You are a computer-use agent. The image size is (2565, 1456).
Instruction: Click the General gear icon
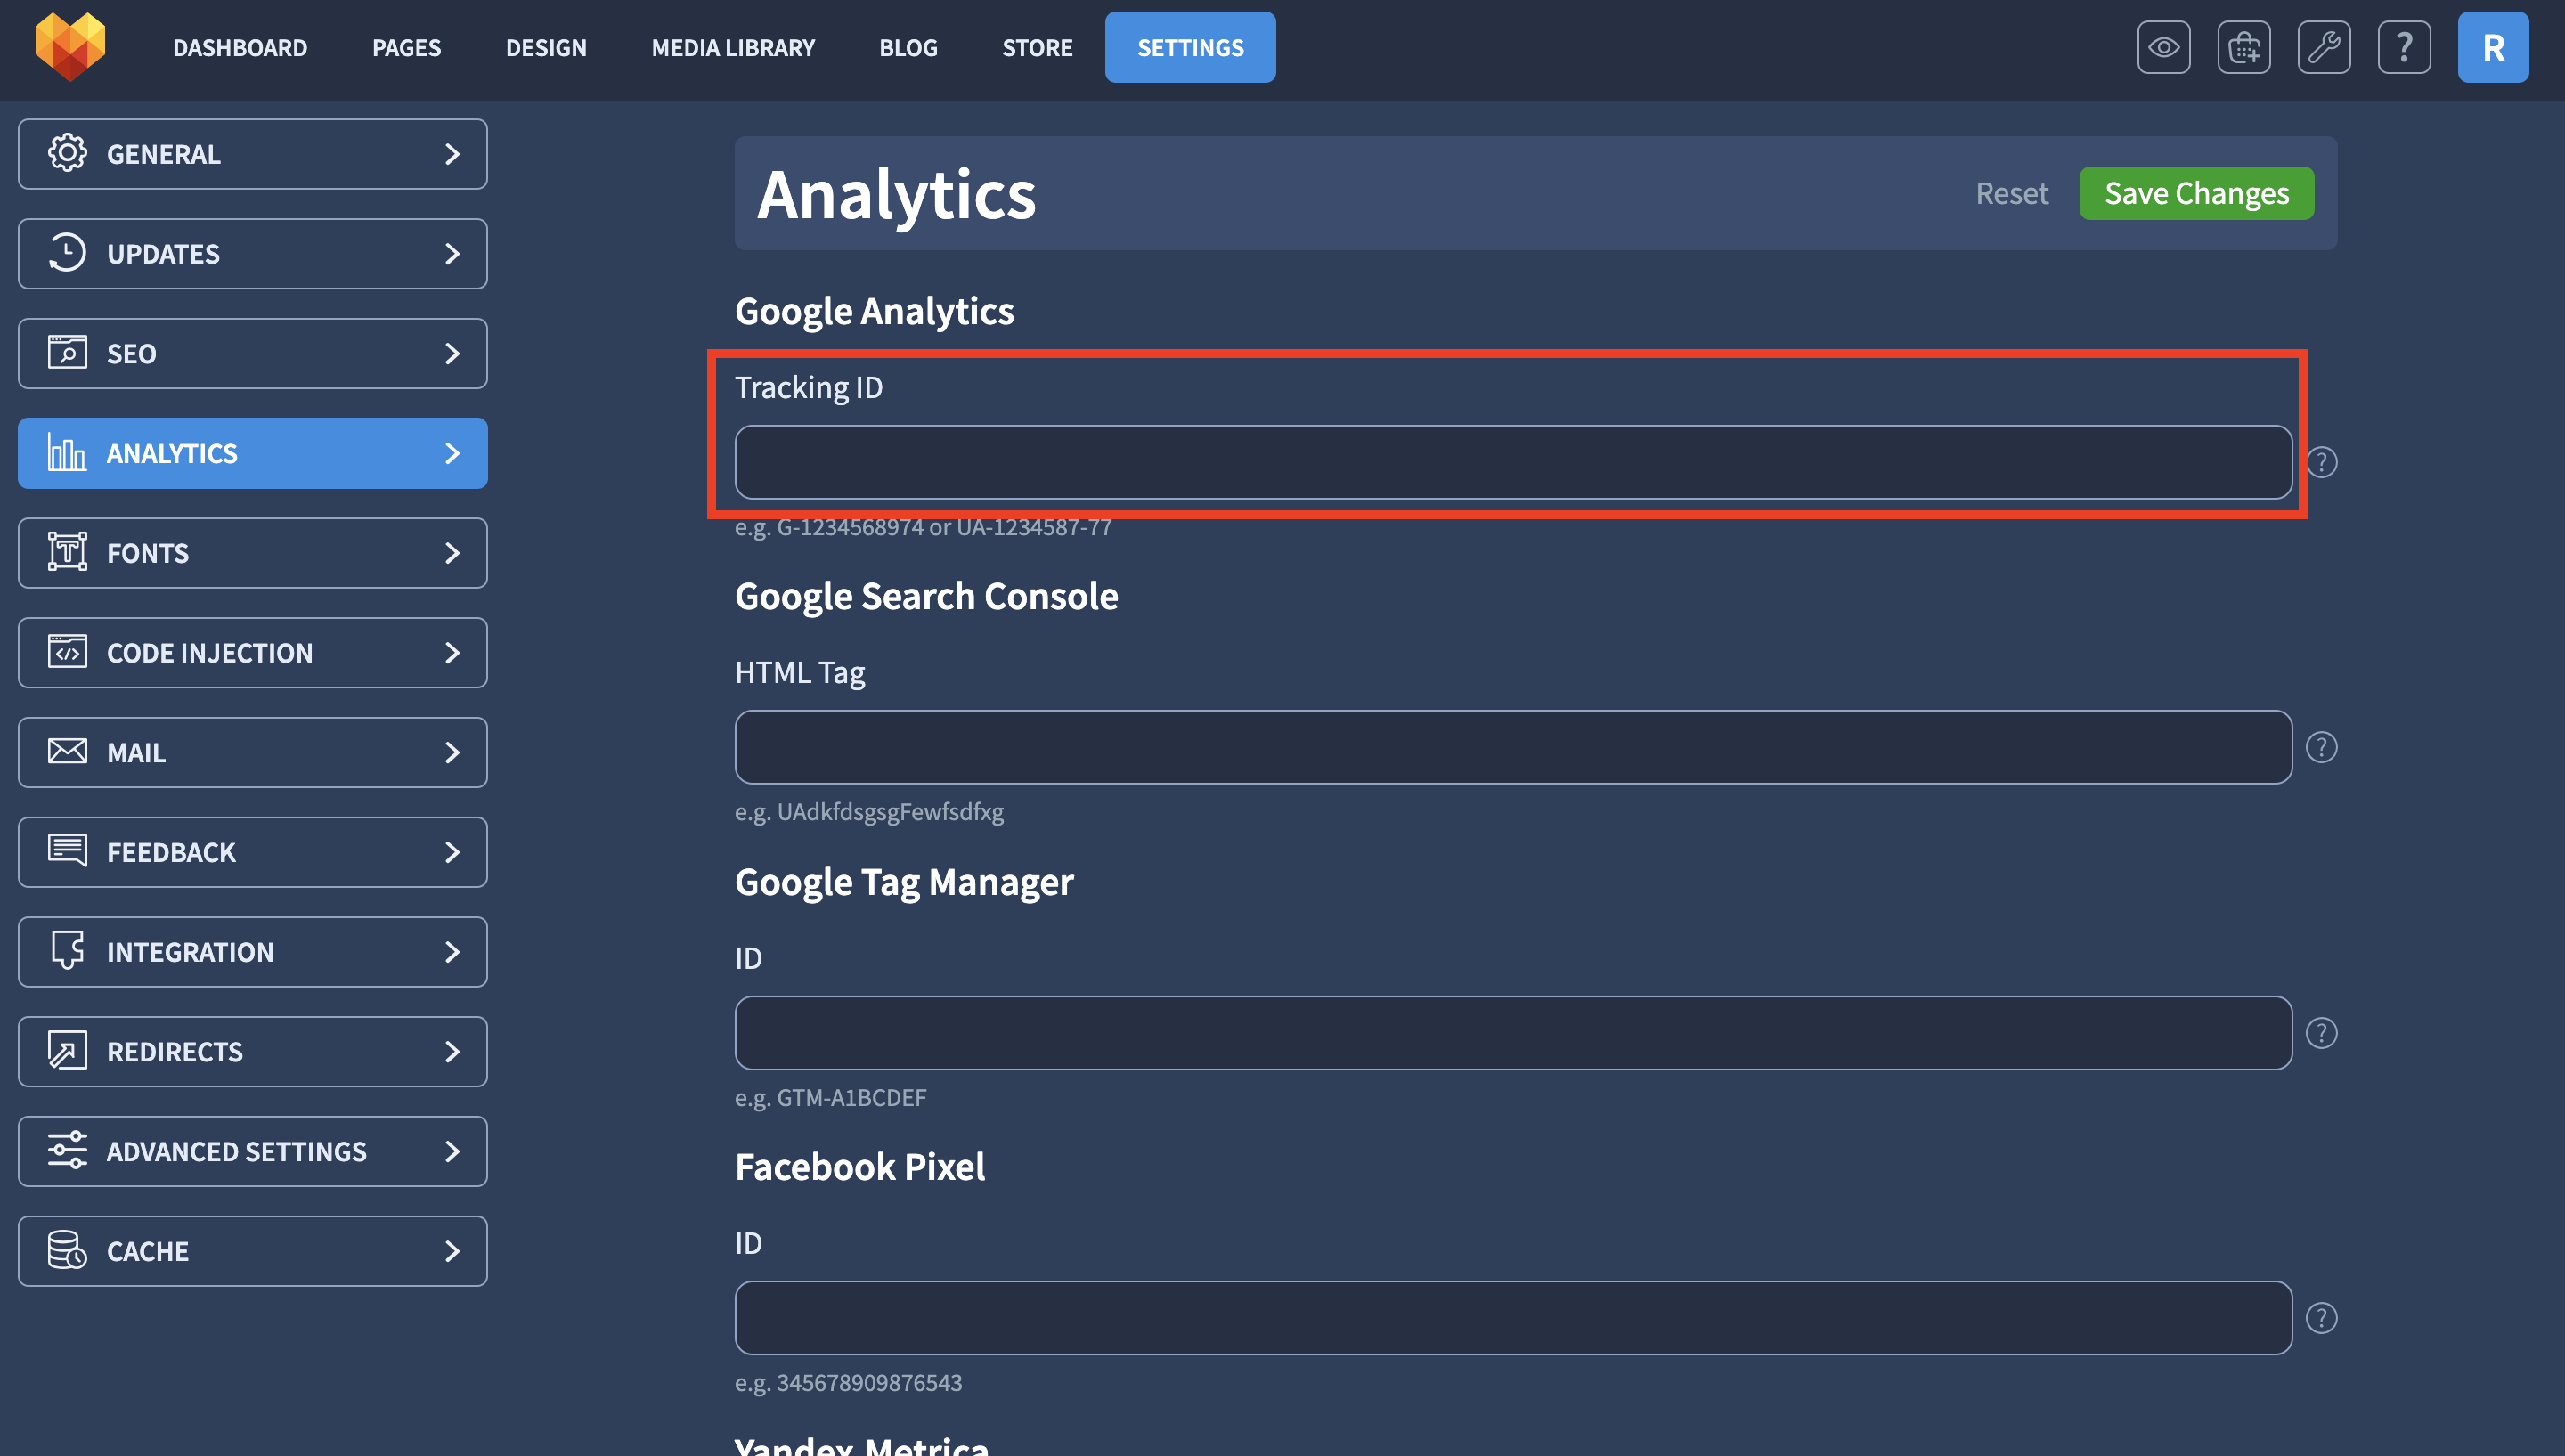tap(67, 153)
